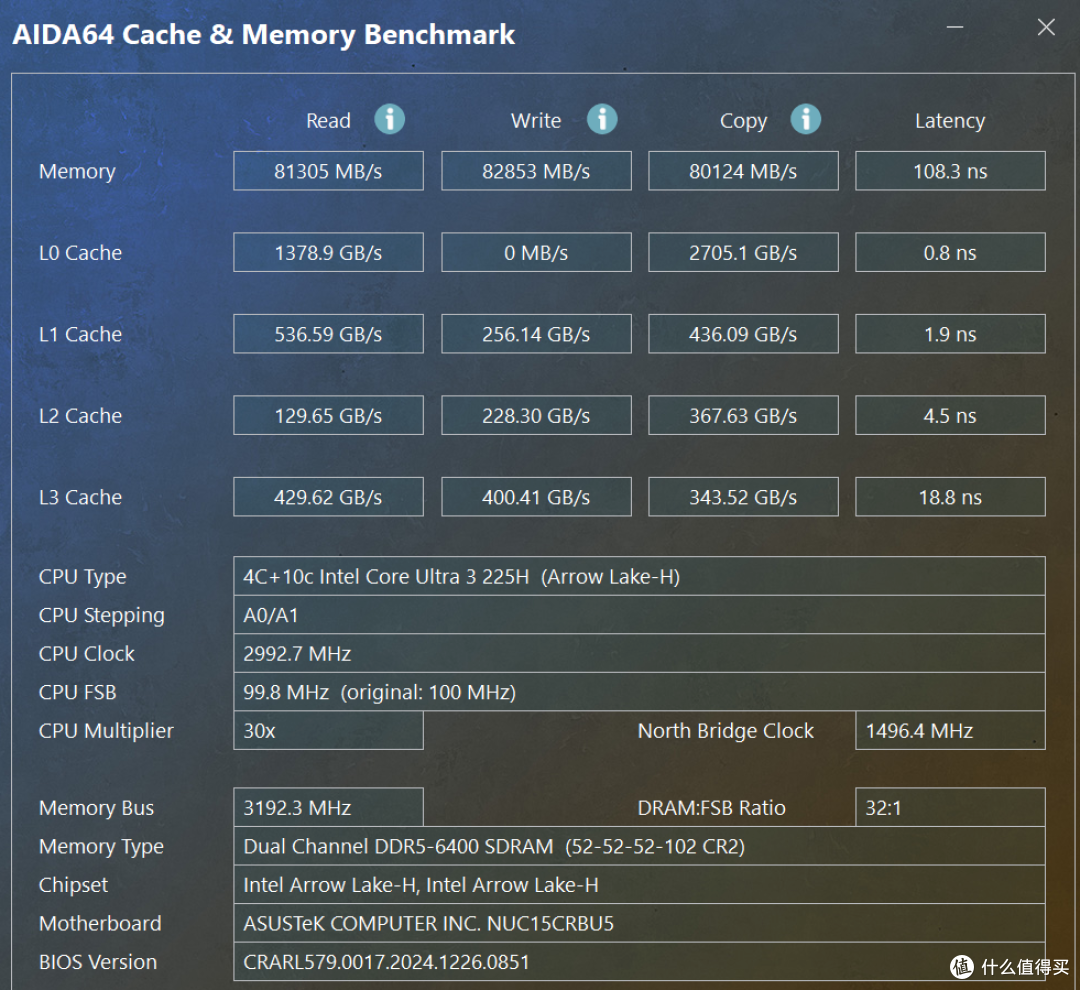Click the Memory Write value 82853 MB/s
The width and height of the screenshot is (1080, 990).
click(x=536, y=171)
